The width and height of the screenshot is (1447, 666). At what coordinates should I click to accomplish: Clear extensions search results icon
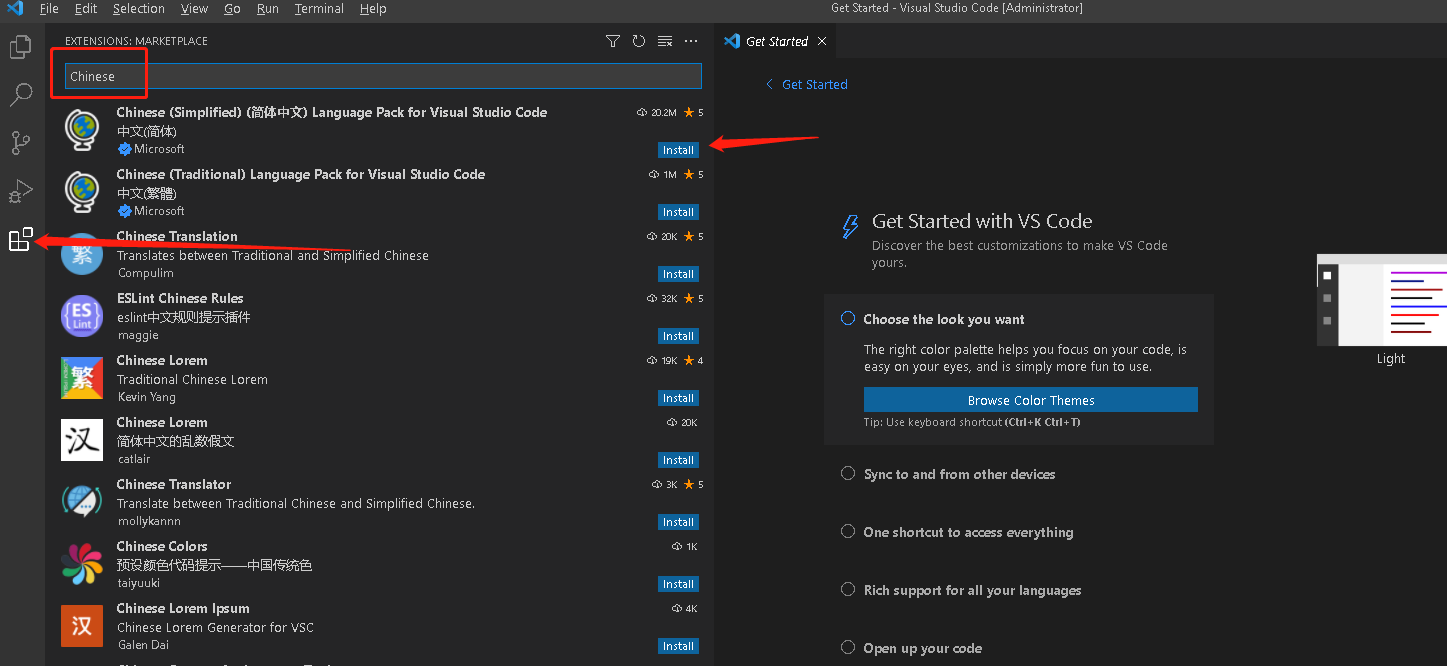pyautogui.click(x=665, y=41)
